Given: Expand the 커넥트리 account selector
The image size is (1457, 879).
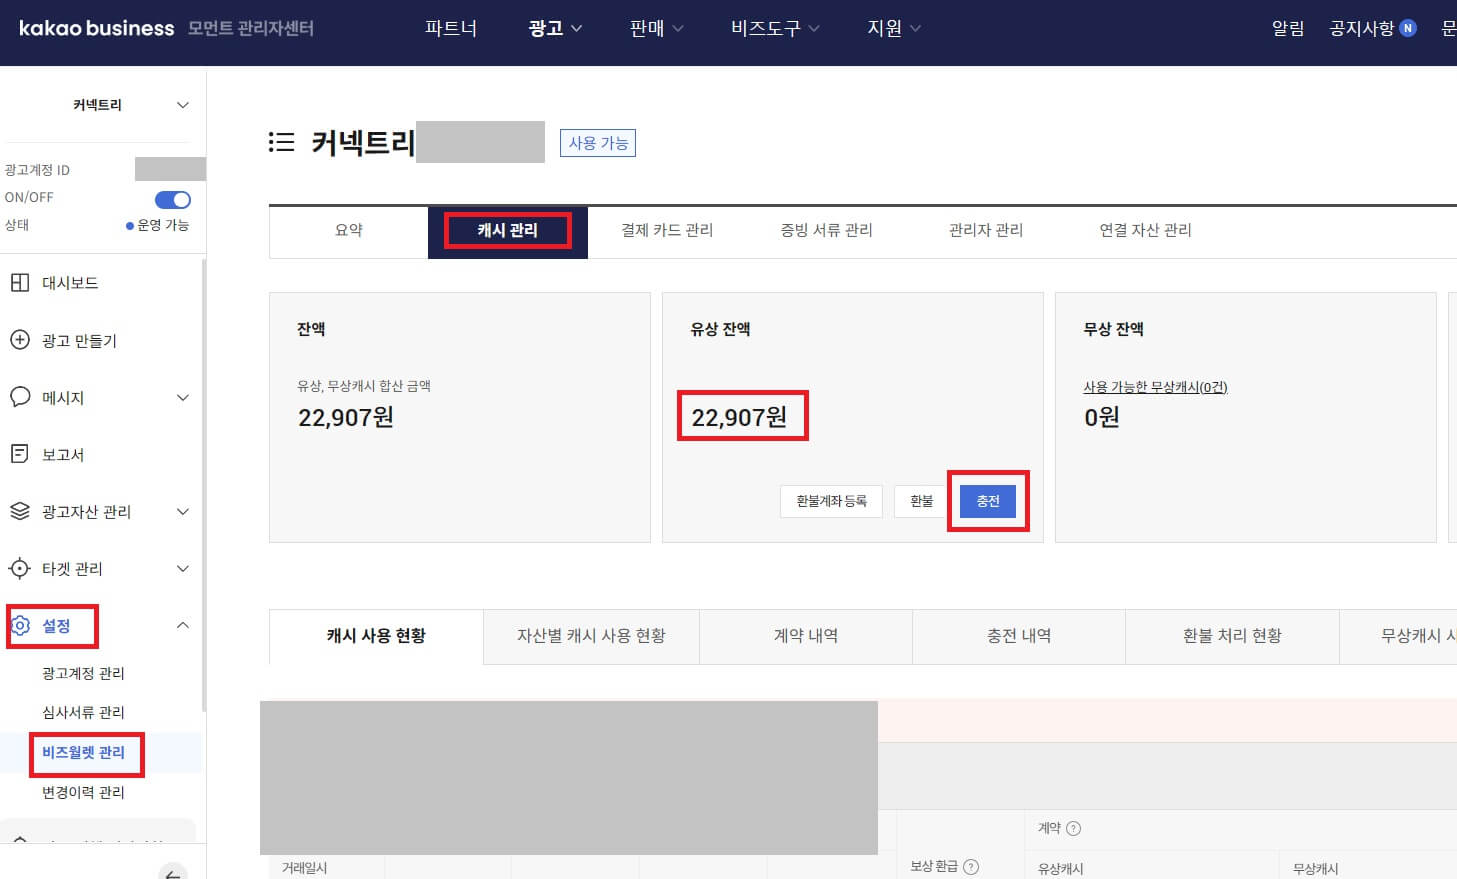Looking at the screenshot, I should pos(182,104).
